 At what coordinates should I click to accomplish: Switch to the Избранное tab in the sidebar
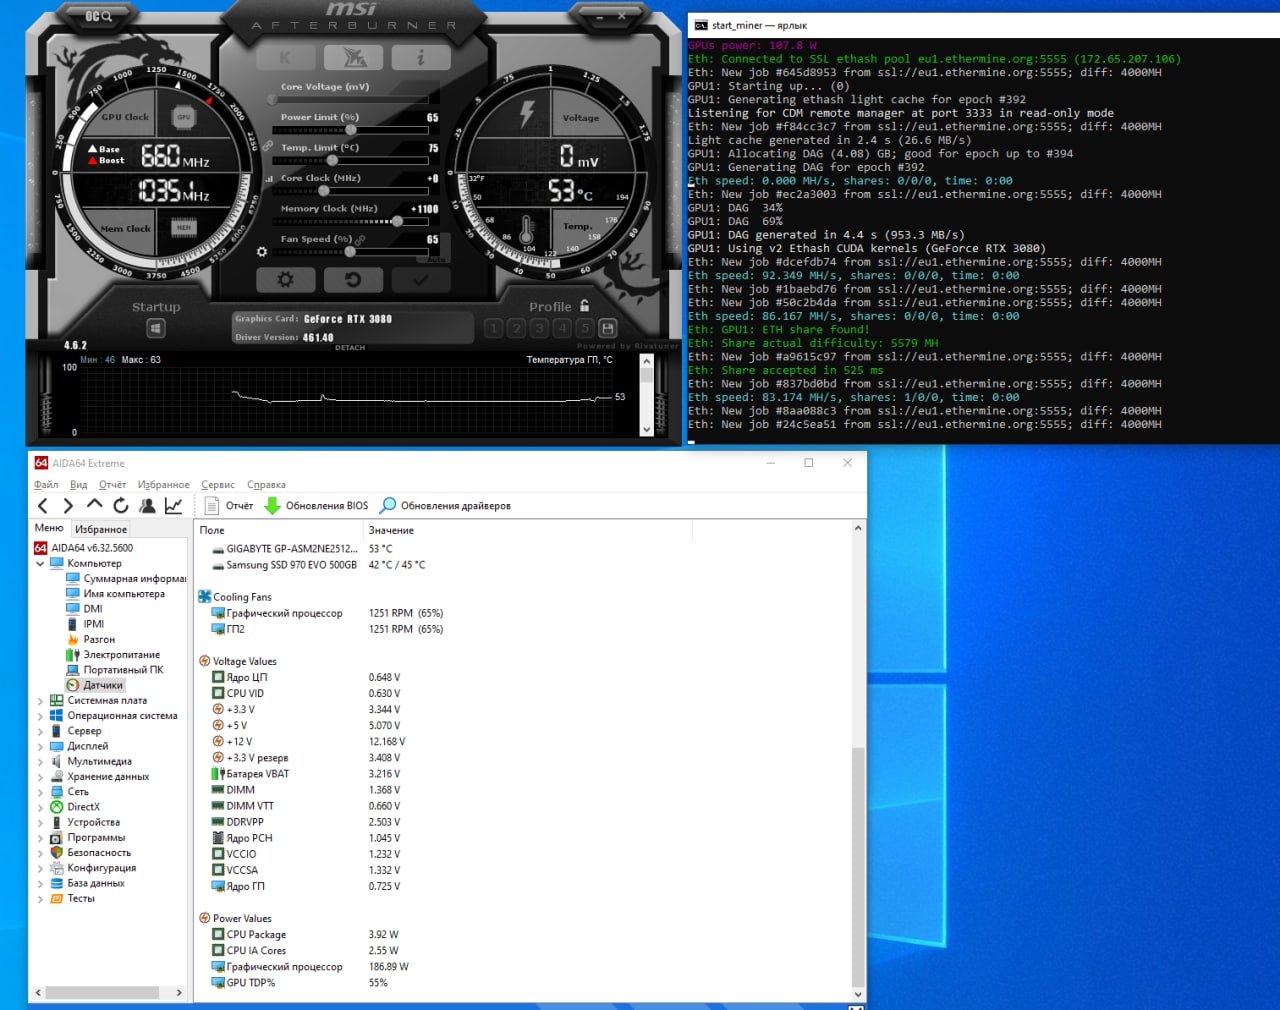tap(101, 529)
